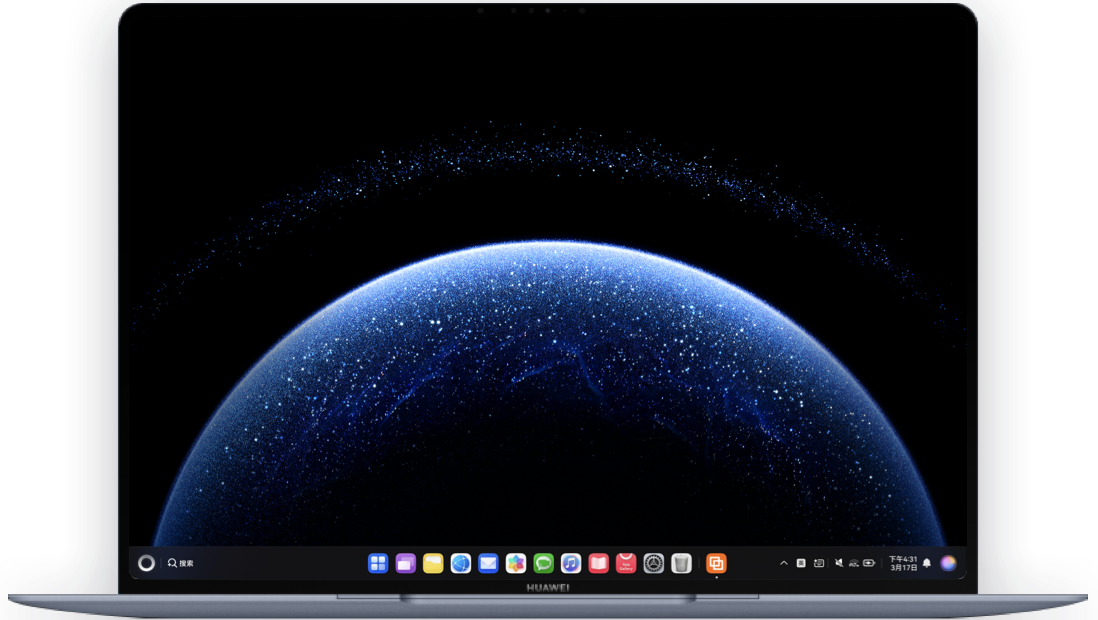Open the Mail envelope app
Viewport: 1098px width, 620px height.
click(x=488, y=563)
